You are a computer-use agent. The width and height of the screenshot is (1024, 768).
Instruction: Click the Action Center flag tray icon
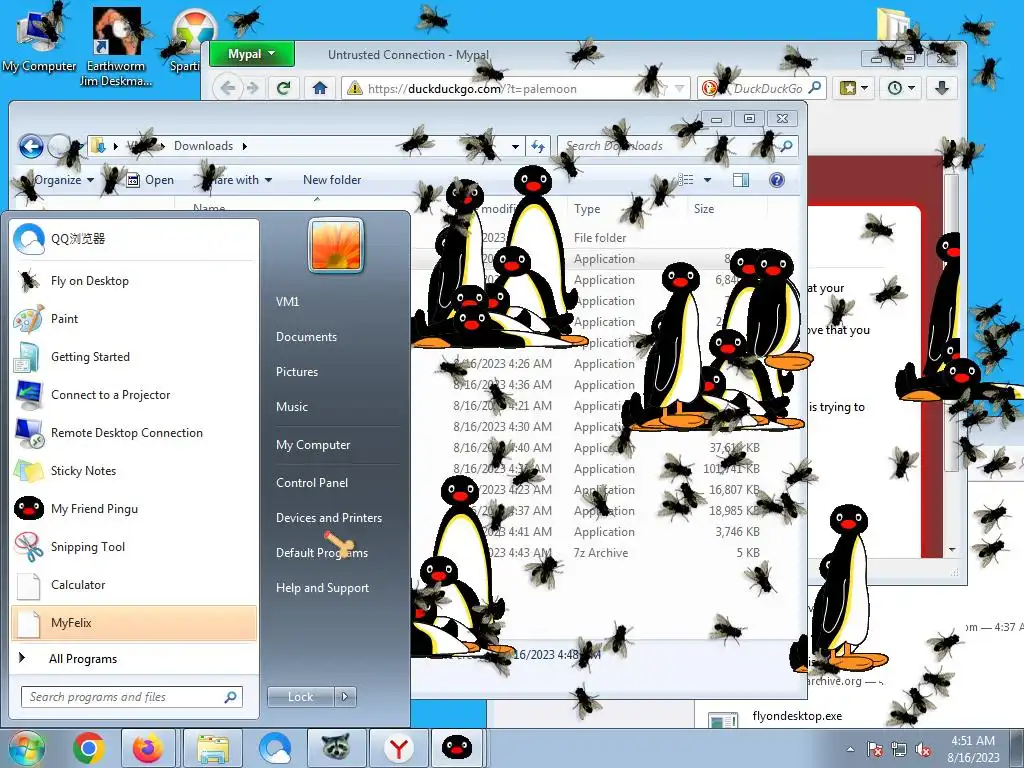point(874,749)
